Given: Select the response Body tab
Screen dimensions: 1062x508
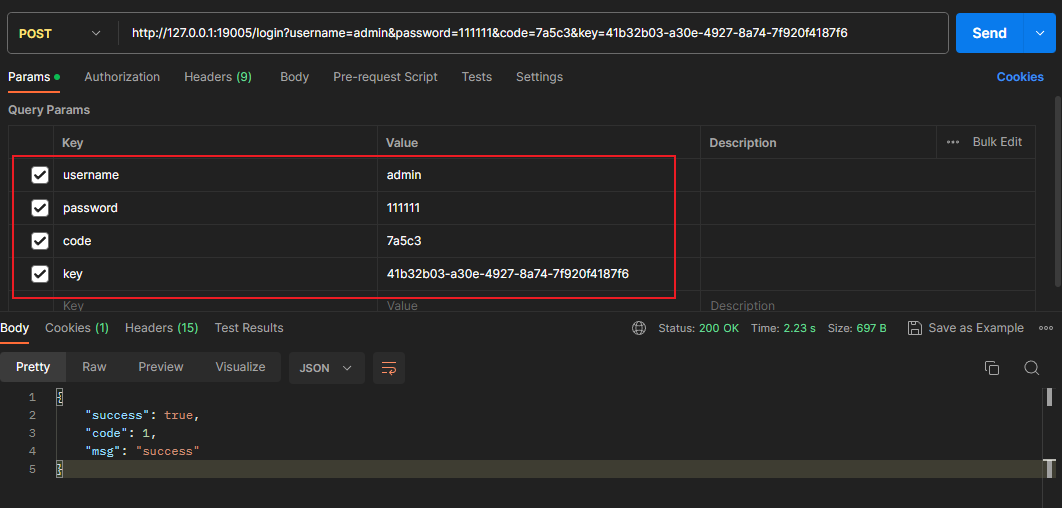Looking at the screenshot, I should tap(15, 328).
